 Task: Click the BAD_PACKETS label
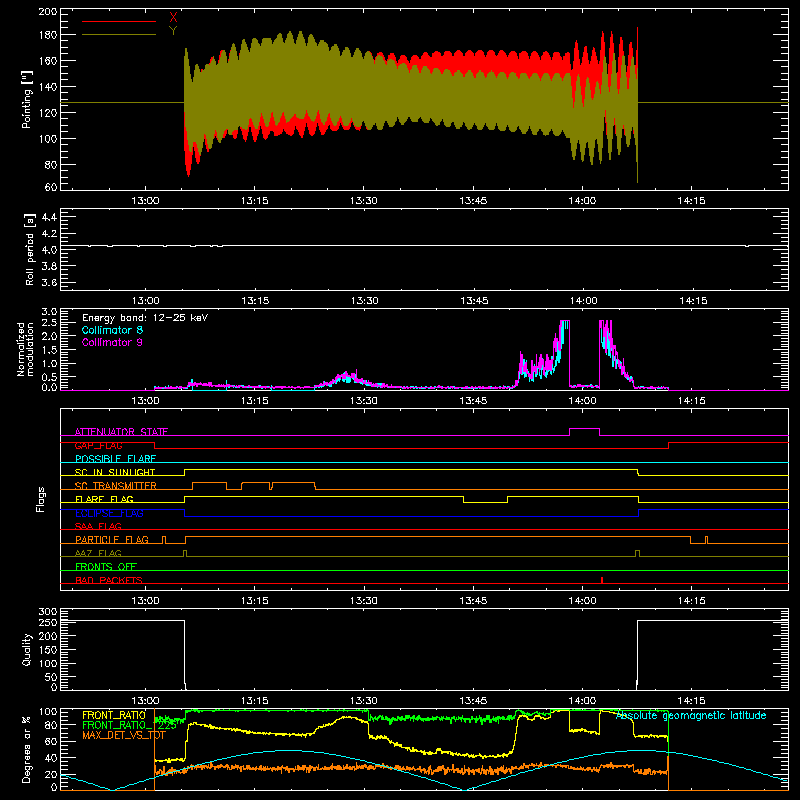tap(109, 580)
